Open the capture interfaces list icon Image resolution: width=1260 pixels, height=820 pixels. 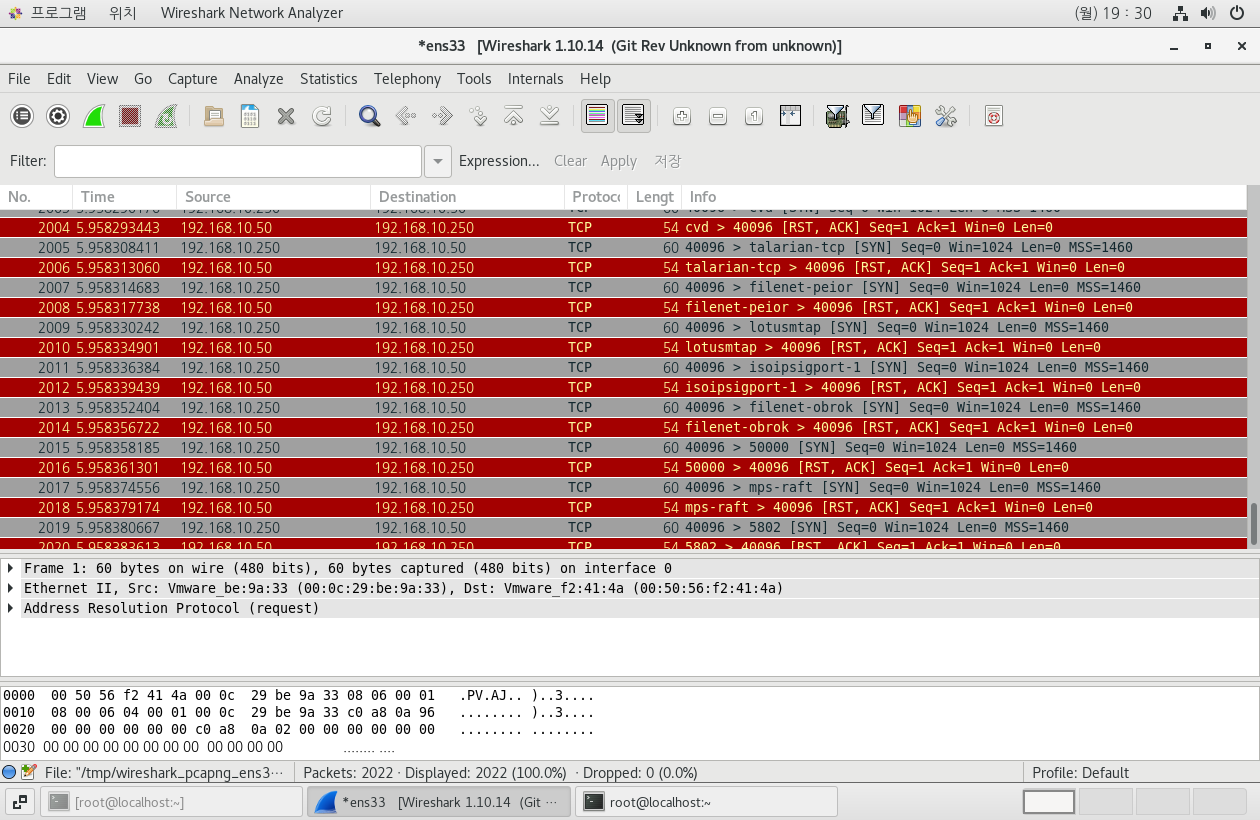tap(22, 117)
